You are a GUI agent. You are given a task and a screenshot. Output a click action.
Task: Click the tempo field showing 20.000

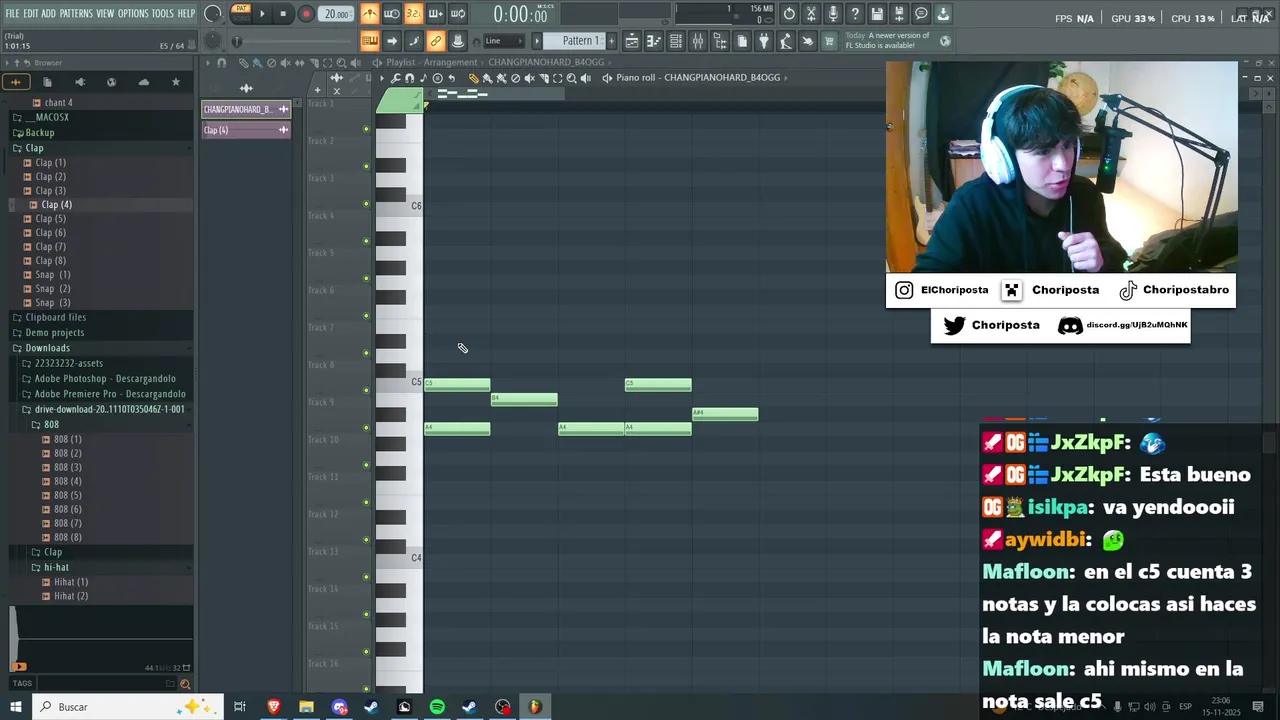(337, 14)
